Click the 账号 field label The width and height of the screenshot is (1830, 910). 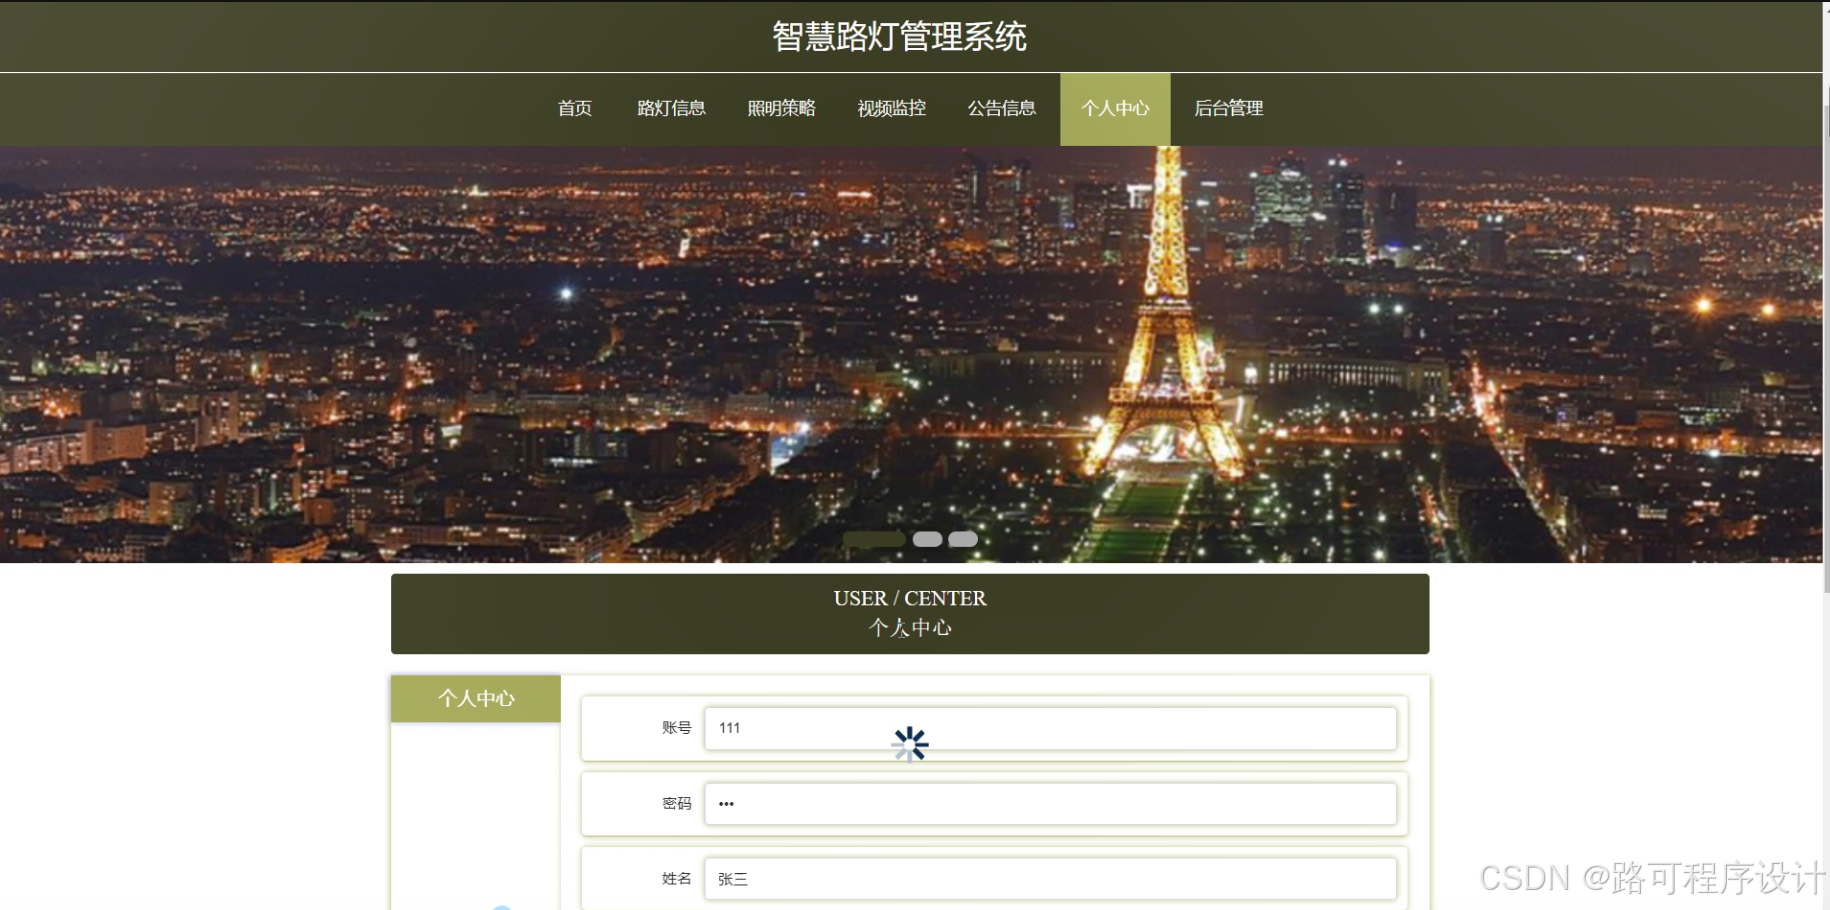[x=676, y=728]
